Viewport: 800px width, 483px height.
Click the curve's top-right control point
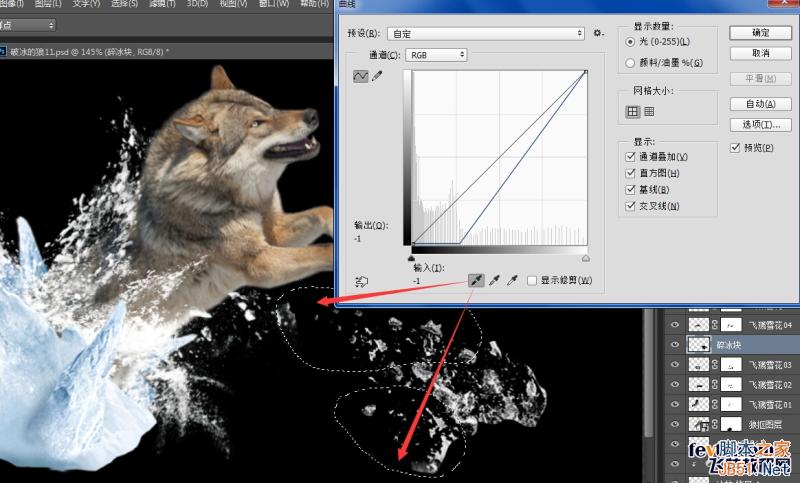click(586, 72)
